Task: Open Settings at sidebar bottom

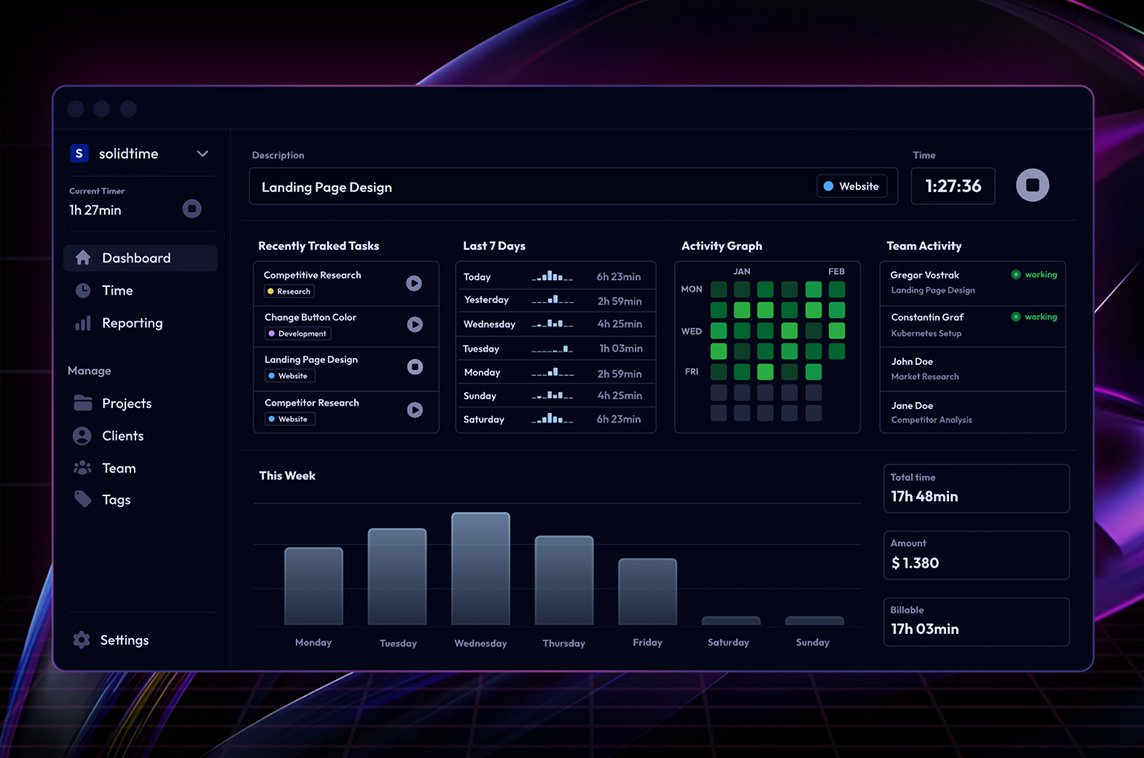Action: pos(124,640)
